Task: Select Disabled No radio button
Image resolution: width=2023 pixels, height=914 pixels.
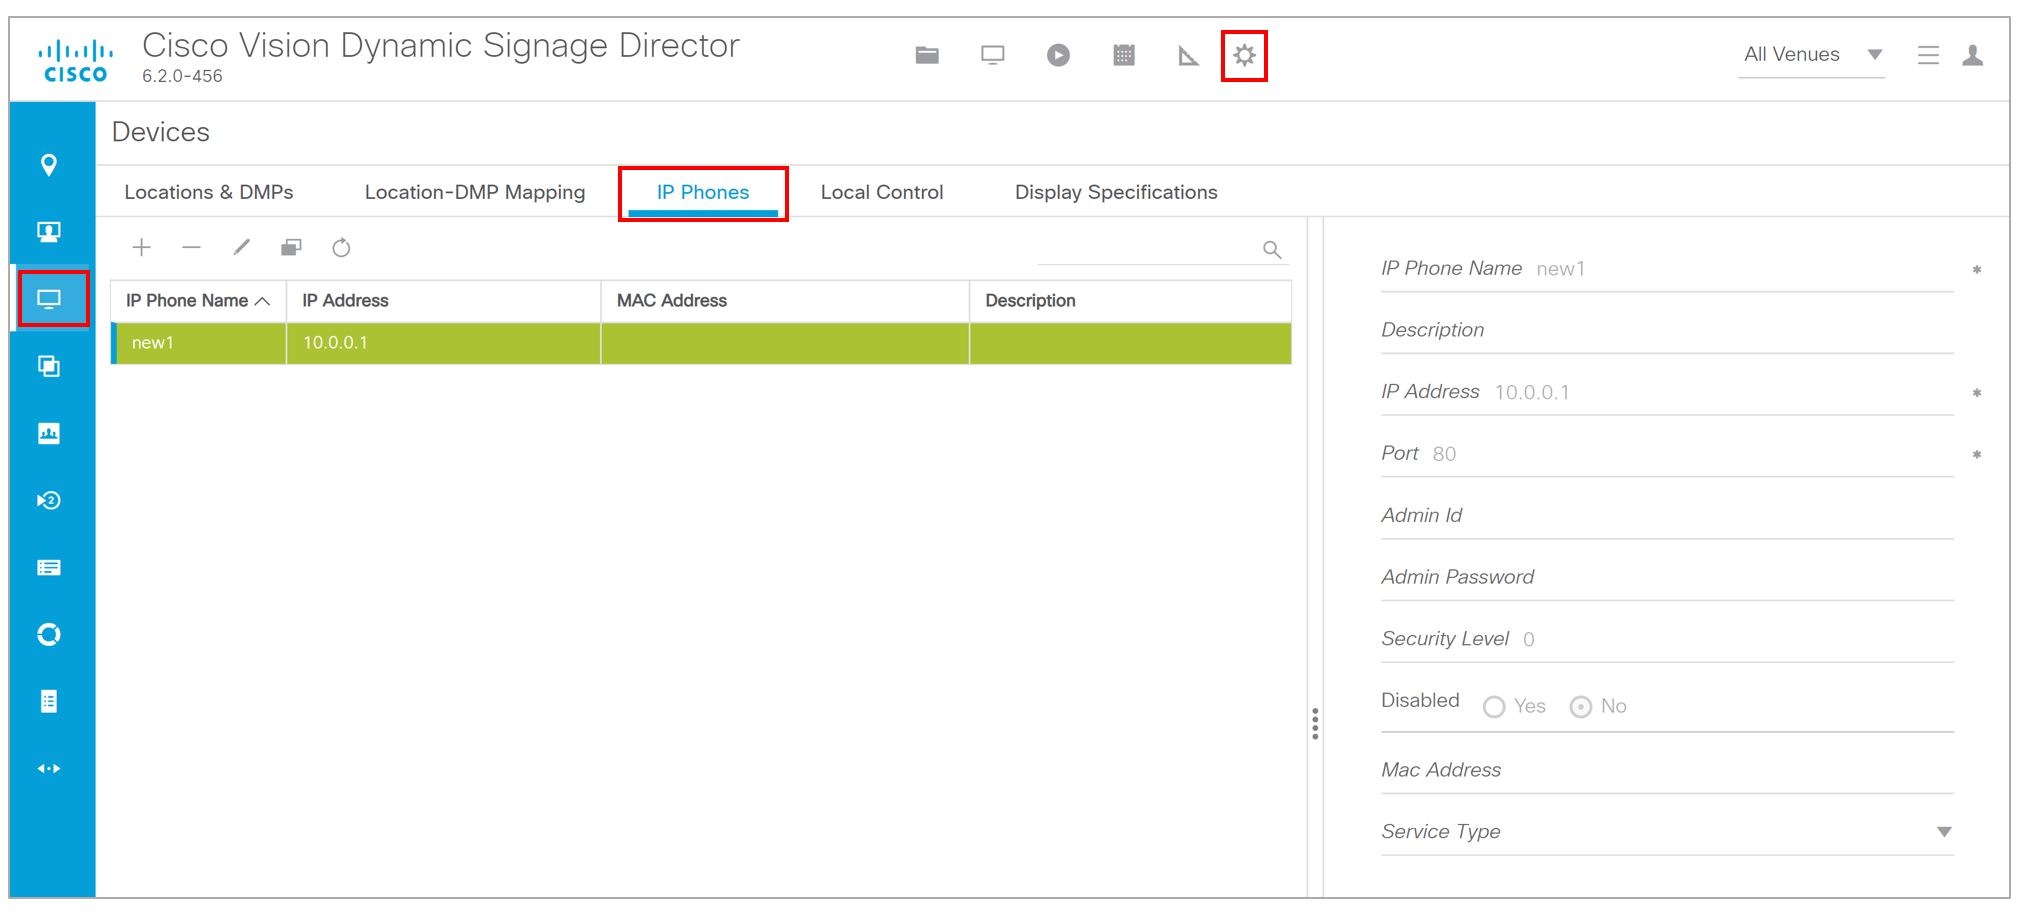Action: (1581, 707)
